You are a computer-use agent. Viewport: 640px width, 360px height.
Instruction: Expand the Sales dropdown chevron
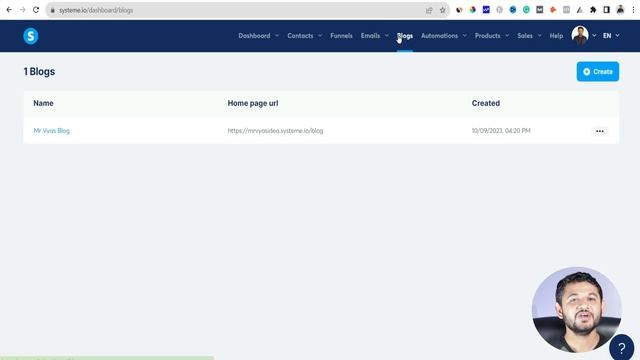tap(540, 36)
